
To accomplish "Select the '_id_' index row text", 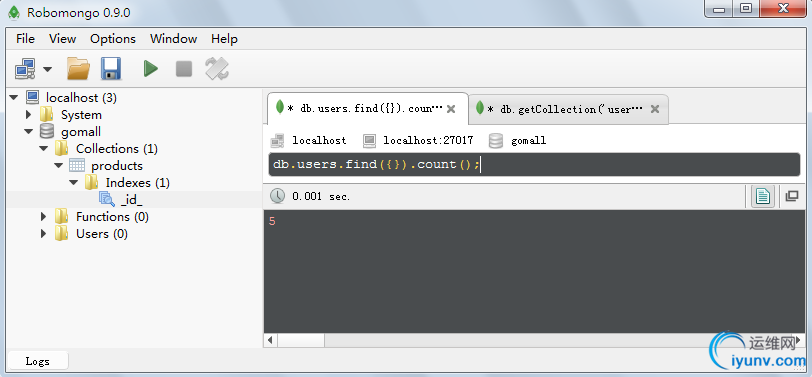I will coord(132,200).
